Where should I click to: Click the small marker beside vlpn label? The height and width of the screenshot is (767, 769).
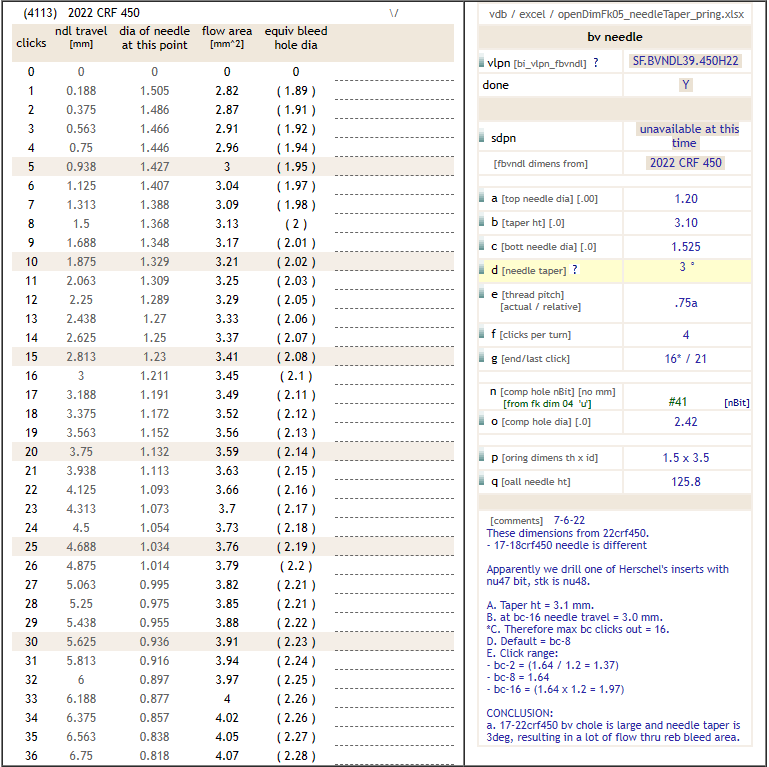coord(483,63)
